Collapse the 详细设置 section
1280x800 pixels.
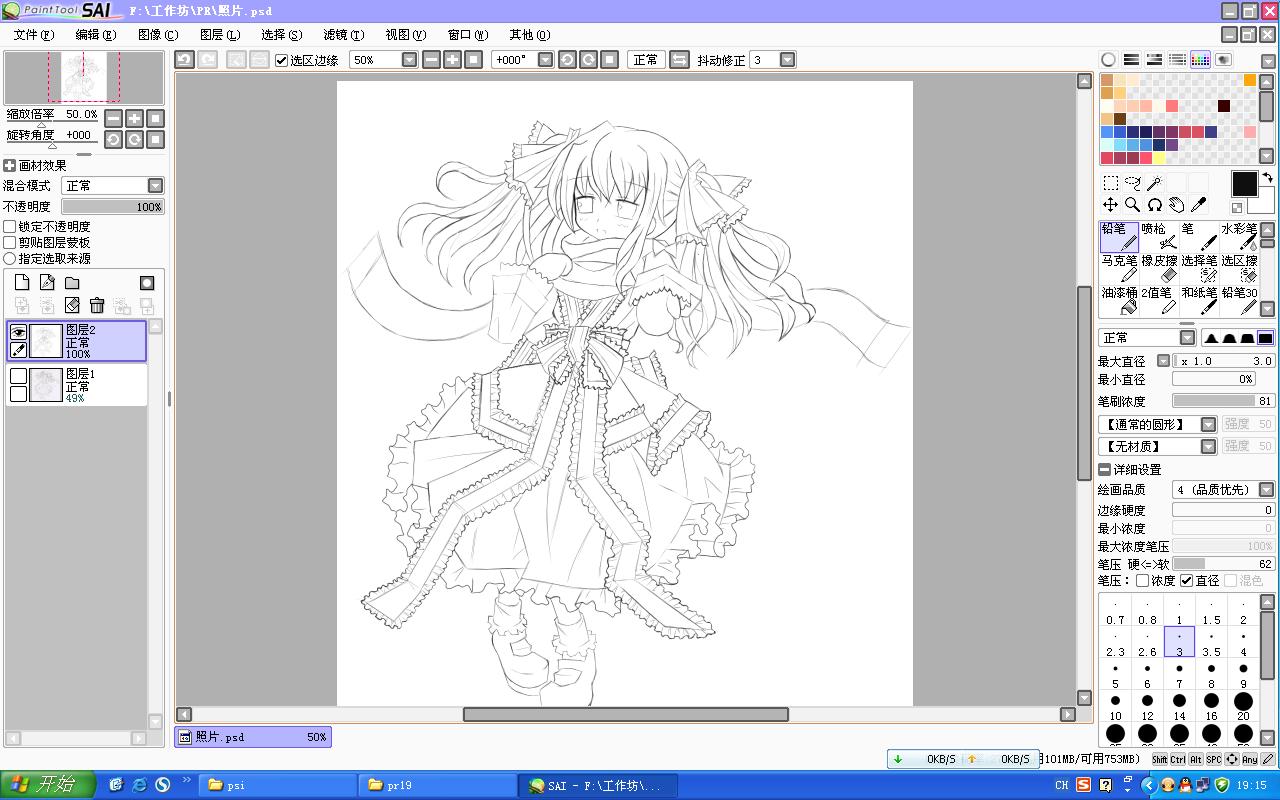[x=1104, y=470]
